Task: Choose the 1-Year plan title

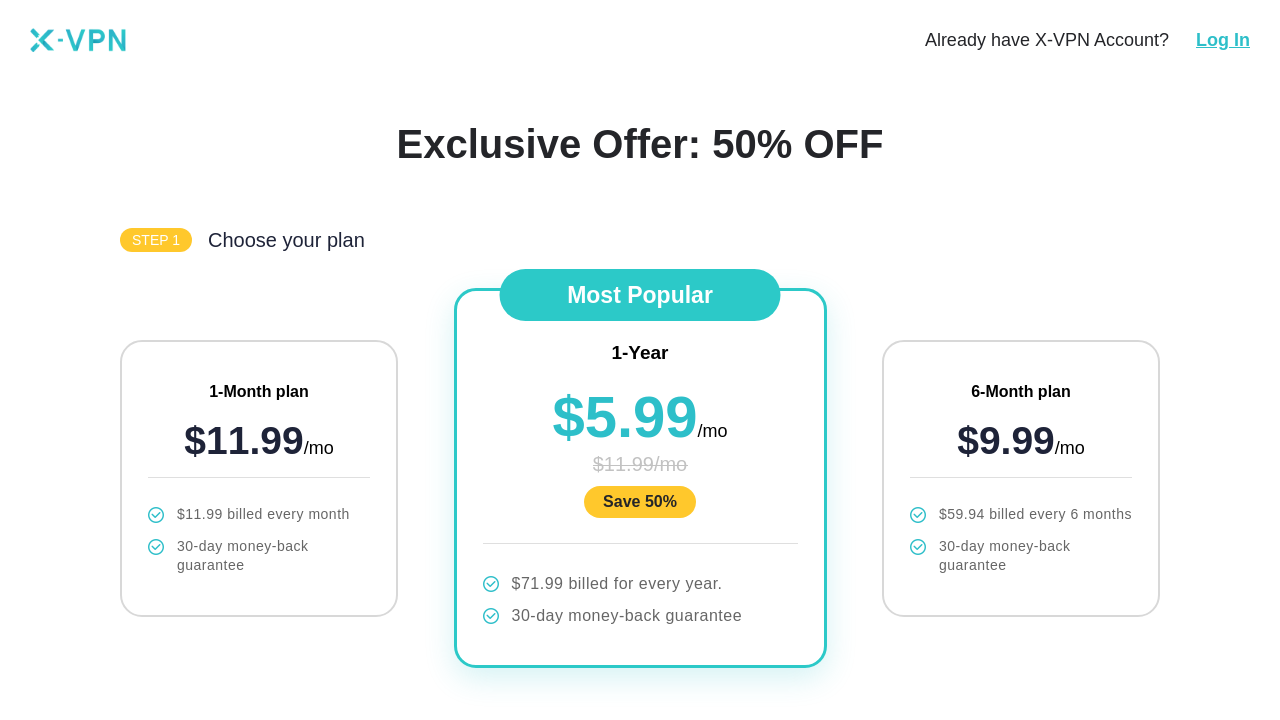Action: point(640,353)
